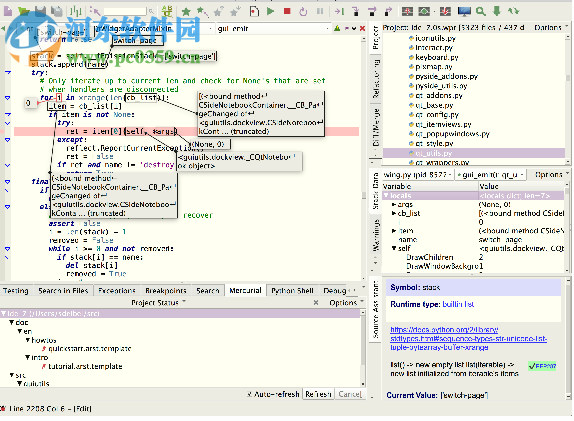The image size is (574, 421).
Task: Switch to the Python Shell tab
Action: coord(292,291)
